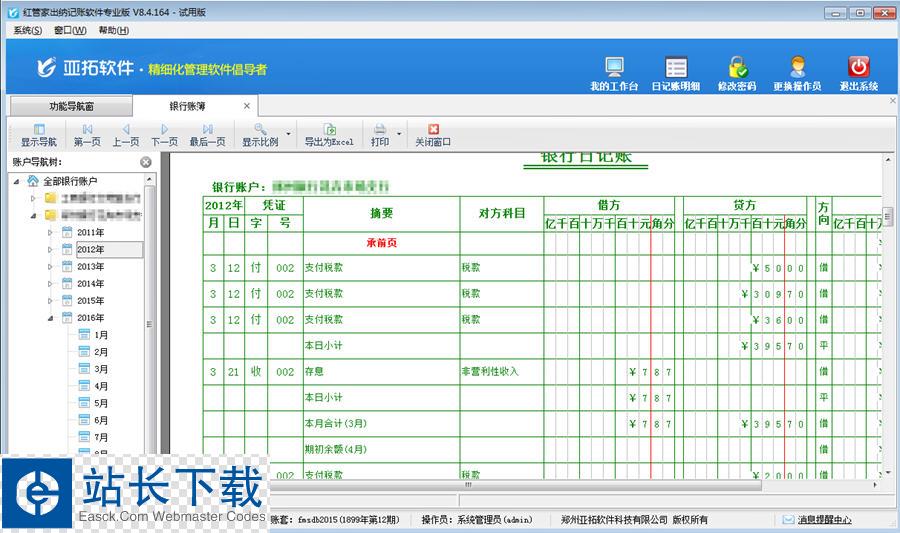Go to 上一页 of the ledger
Image resolution: width=900 pixels, height=533 pixels.
point(126,135)
